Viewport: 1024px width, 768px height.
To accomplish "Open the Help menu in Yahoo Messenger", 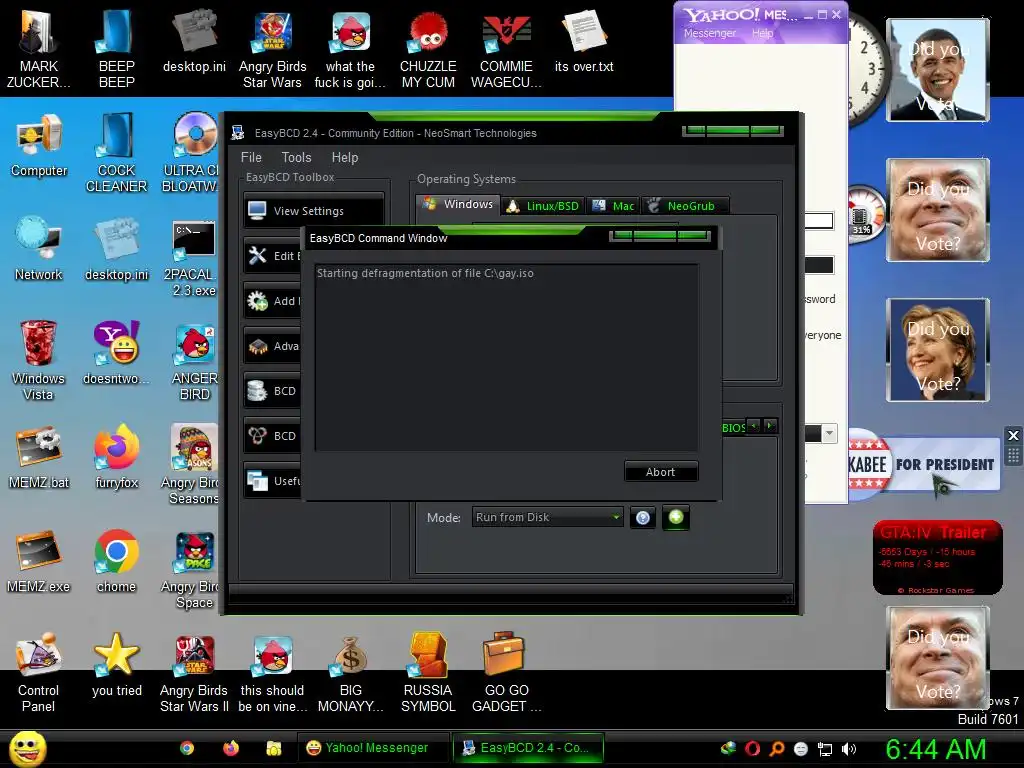I will click(x=762, y=33).
